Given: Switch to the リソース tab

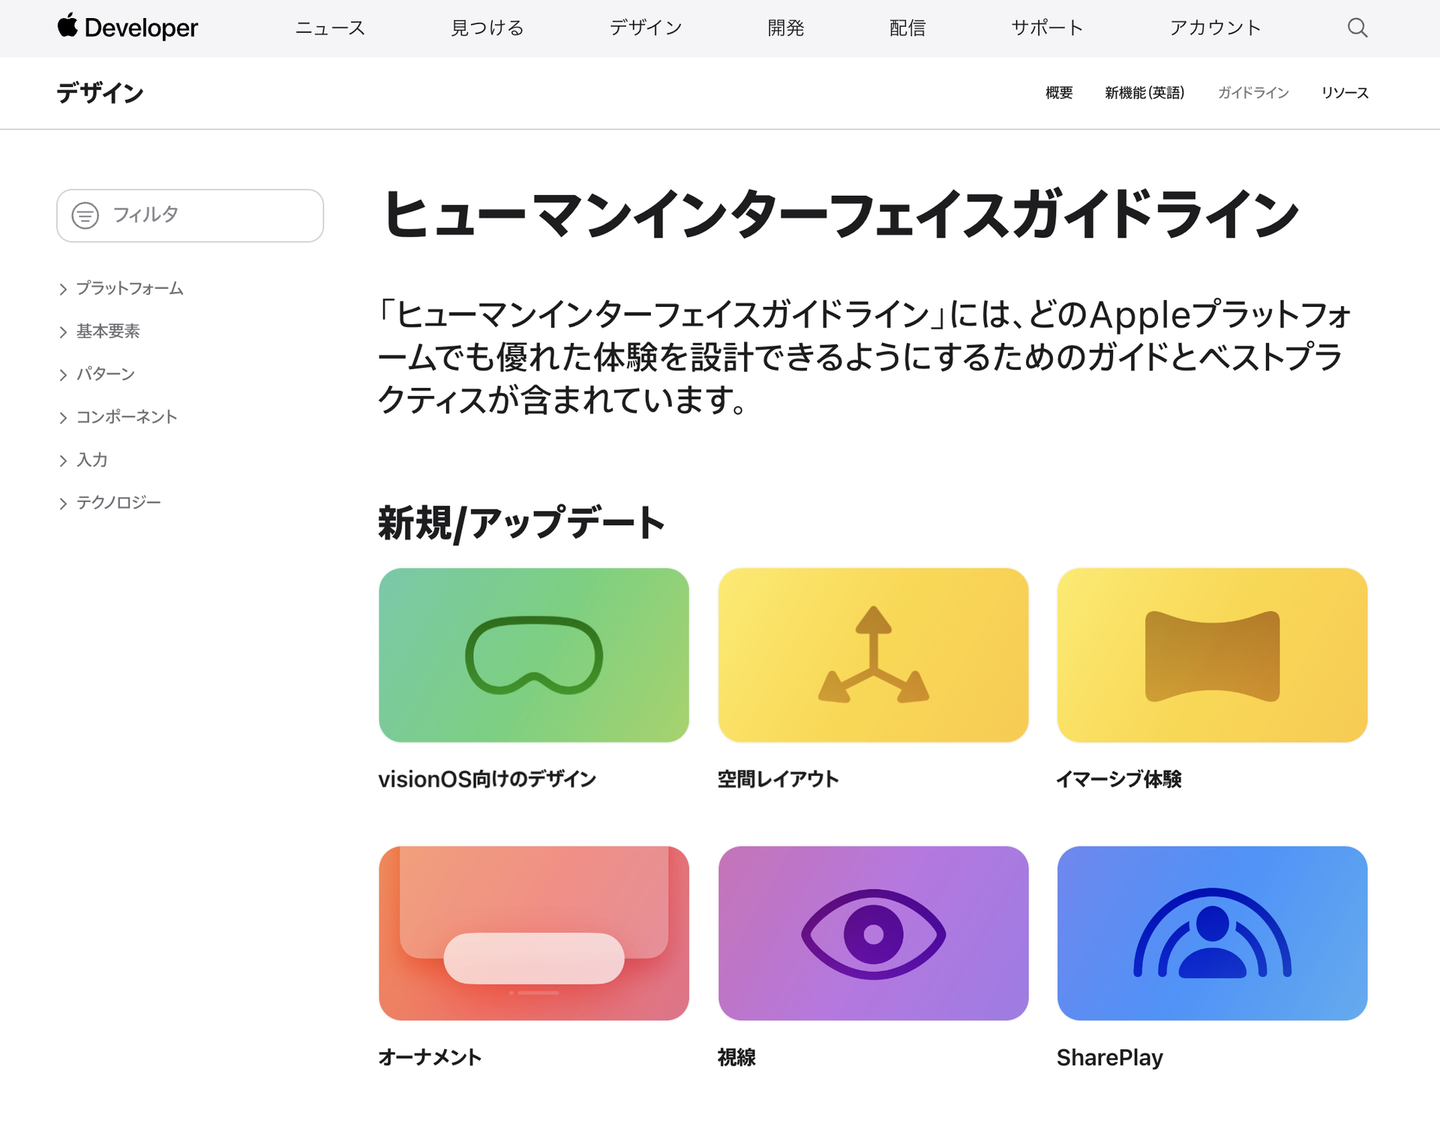Looking at the screenshot, I should 1345,93.
